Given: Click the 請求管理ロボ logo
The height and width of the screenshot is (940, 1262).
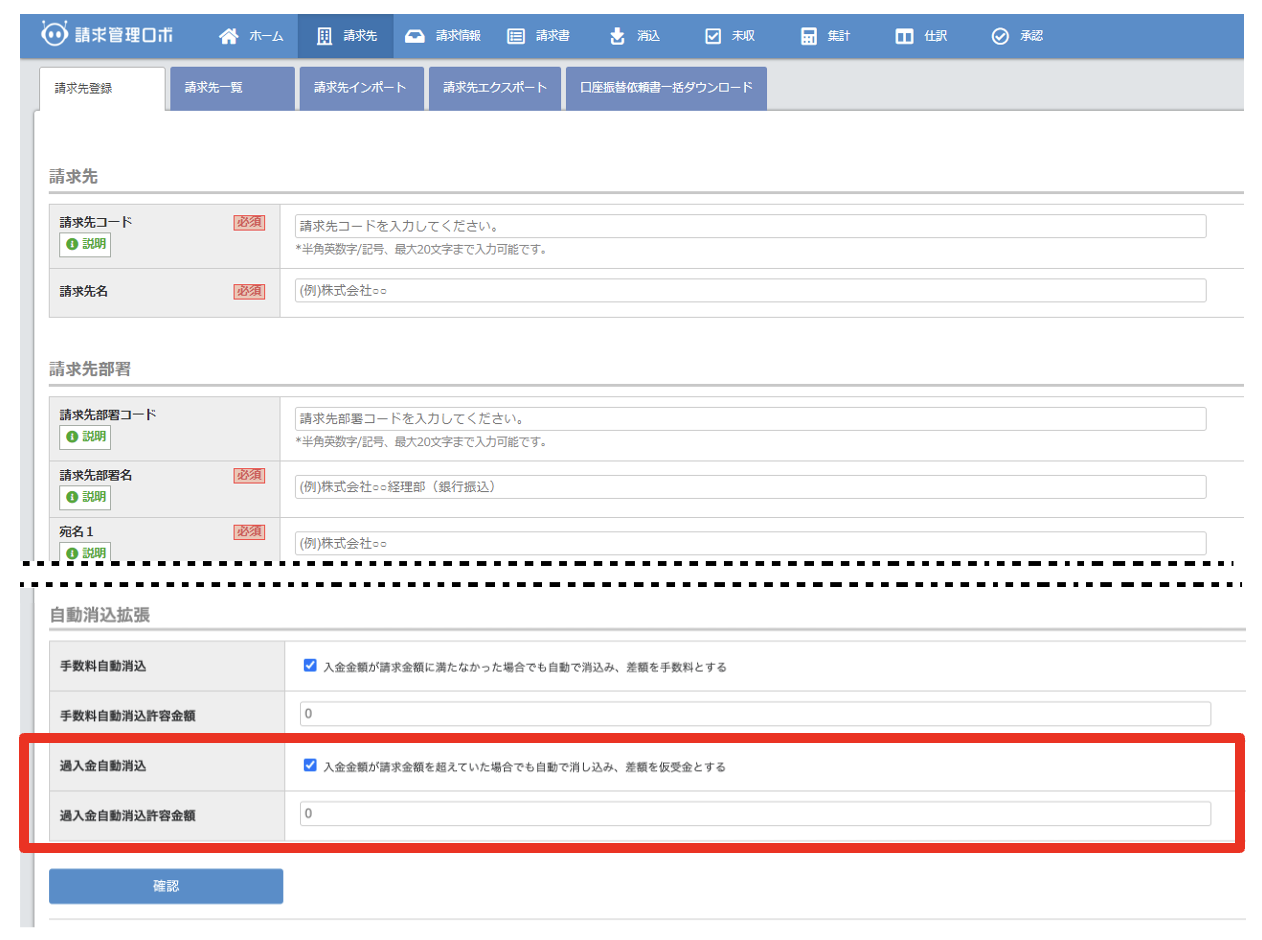Looking at the screenshot, I should coord(107,35).
